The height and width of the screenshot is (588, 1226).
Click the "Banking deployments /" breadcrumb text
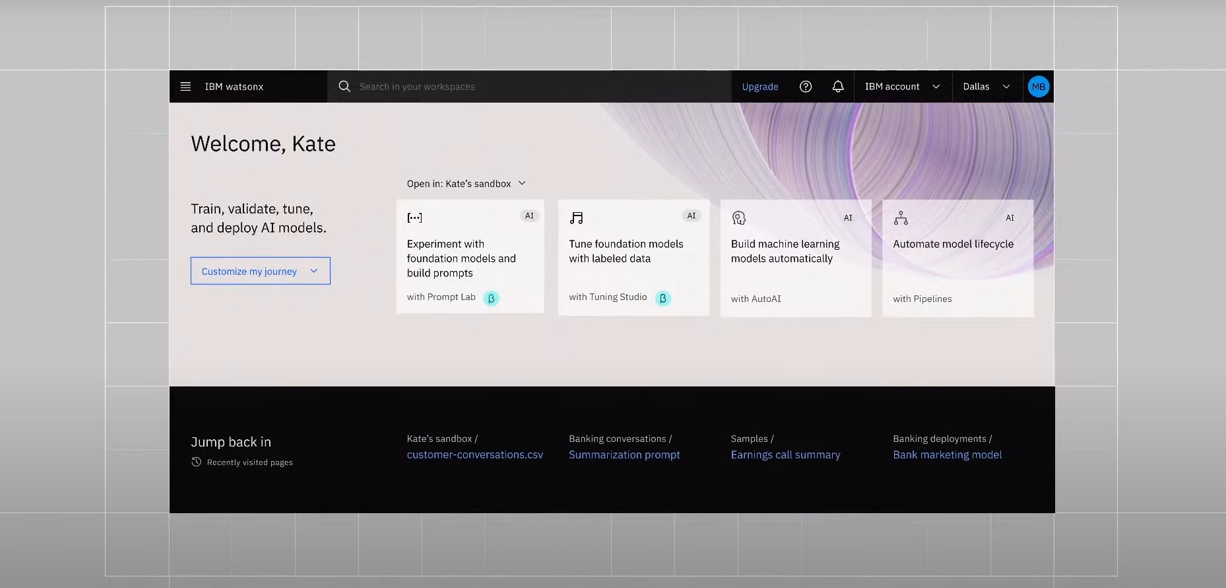pos(942,439)
